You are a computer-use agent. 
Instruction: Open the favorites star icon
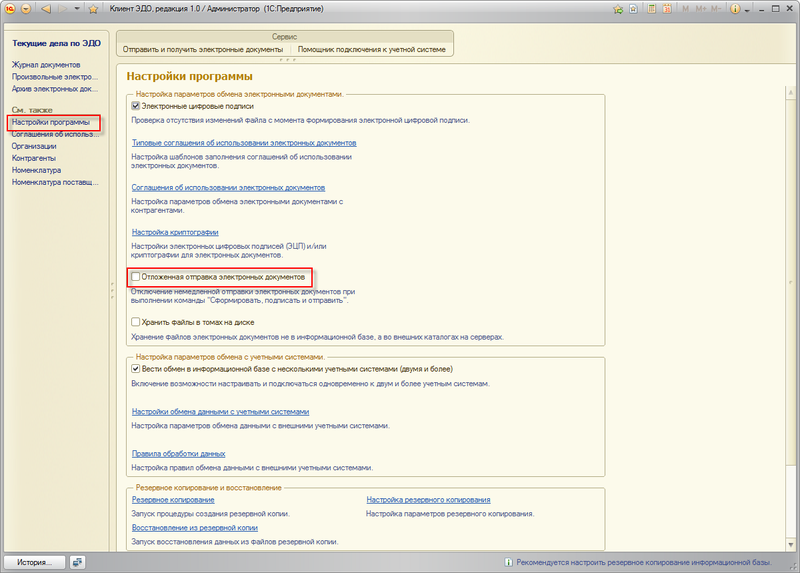point(93,9)
